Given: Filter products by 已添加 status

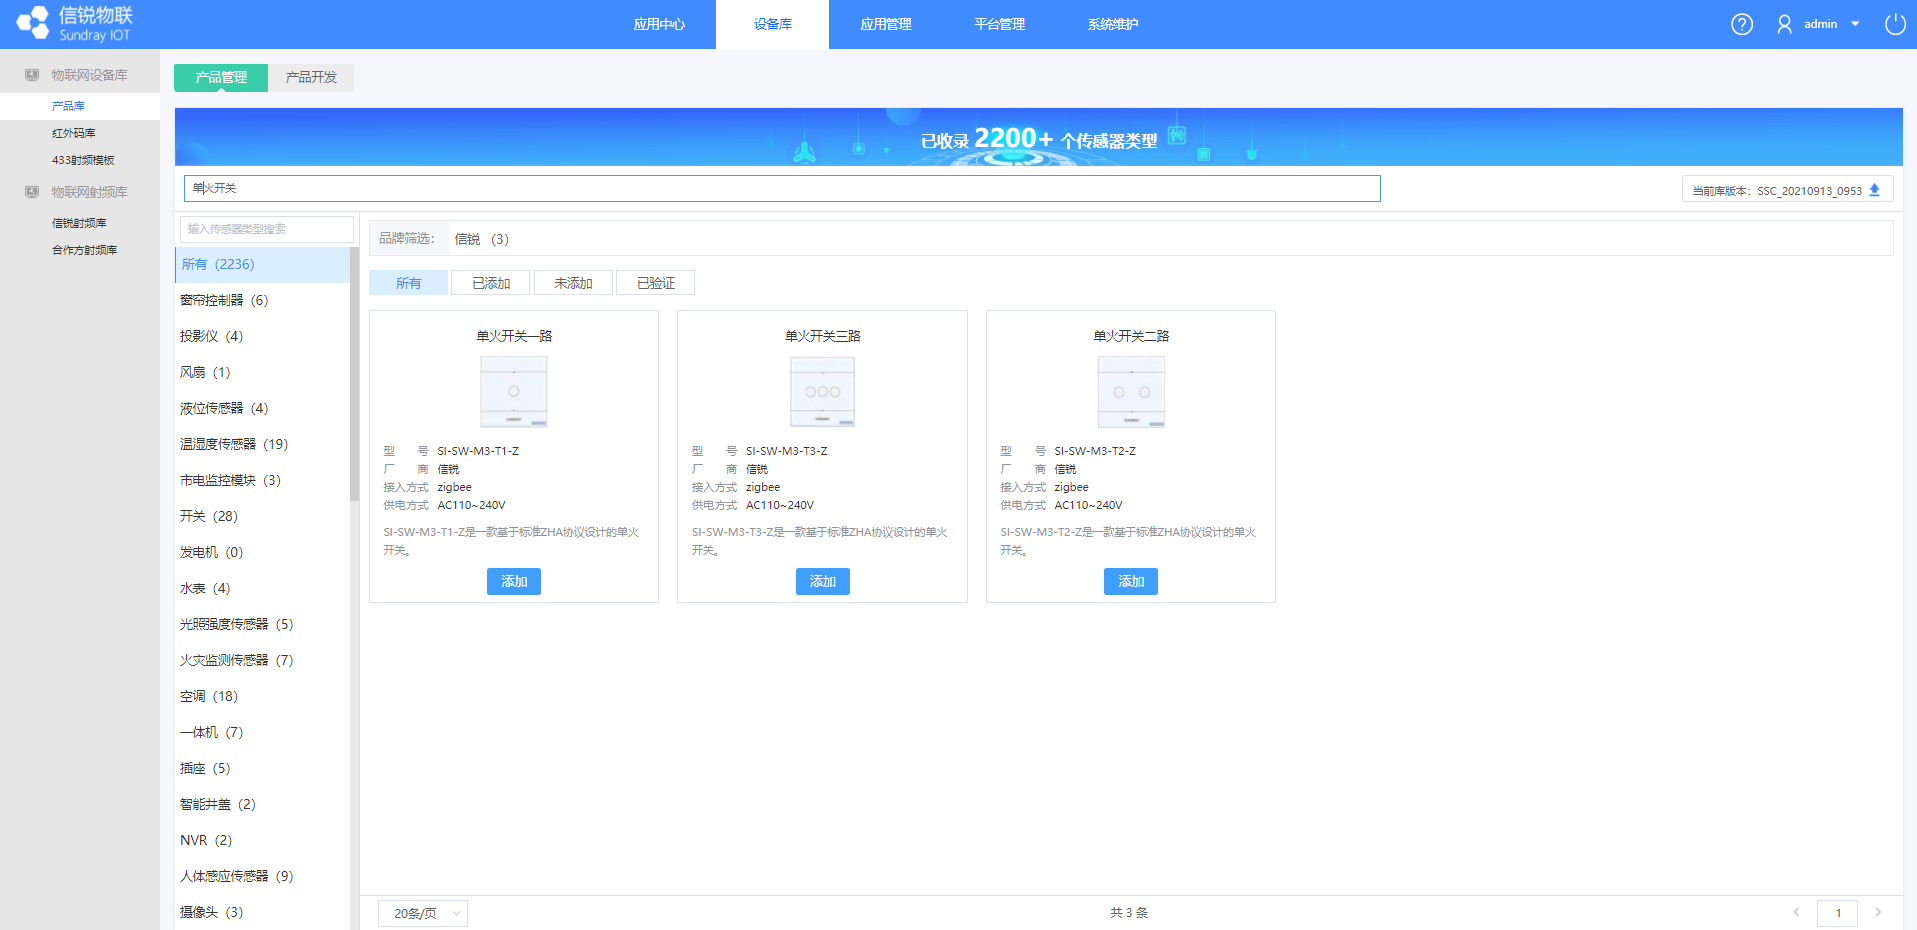Looking at the screenshot, I should (490, 283).
